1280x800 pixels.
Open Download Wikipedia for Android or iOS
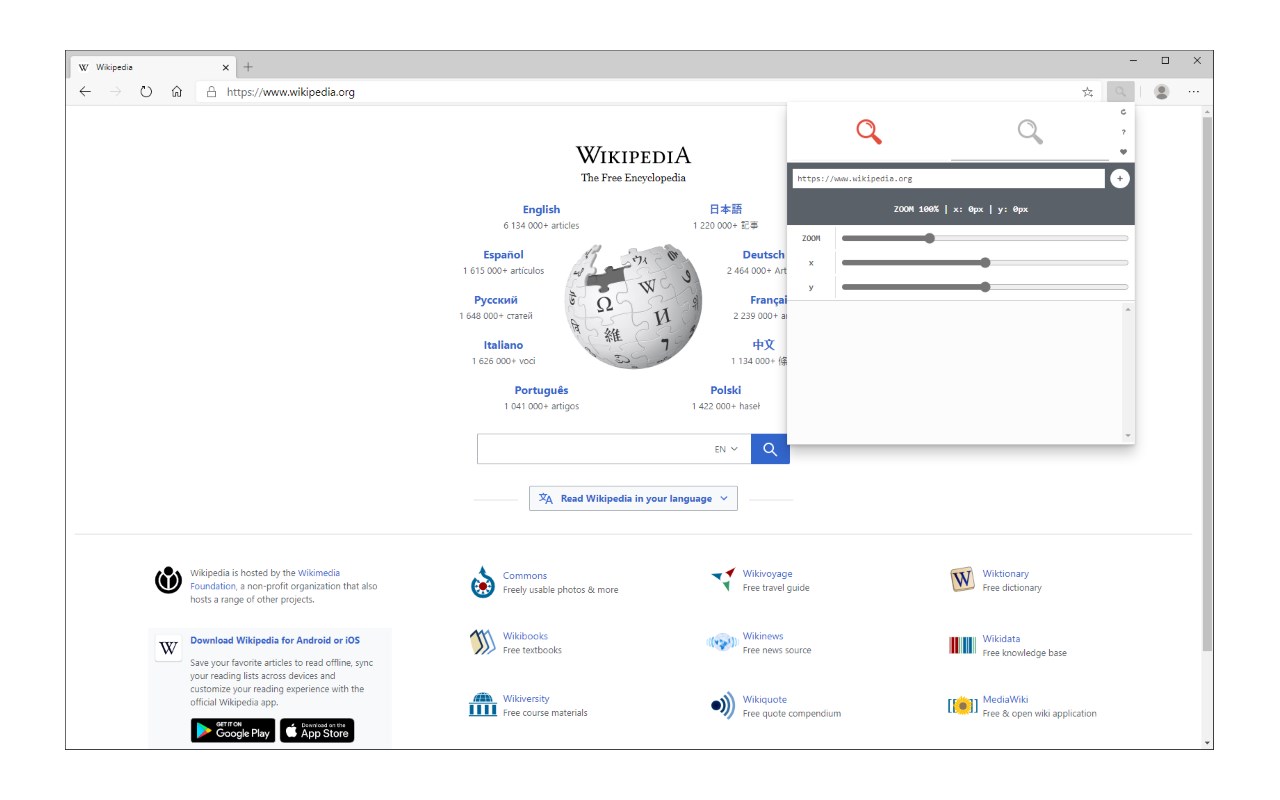(x=275, y=640)
